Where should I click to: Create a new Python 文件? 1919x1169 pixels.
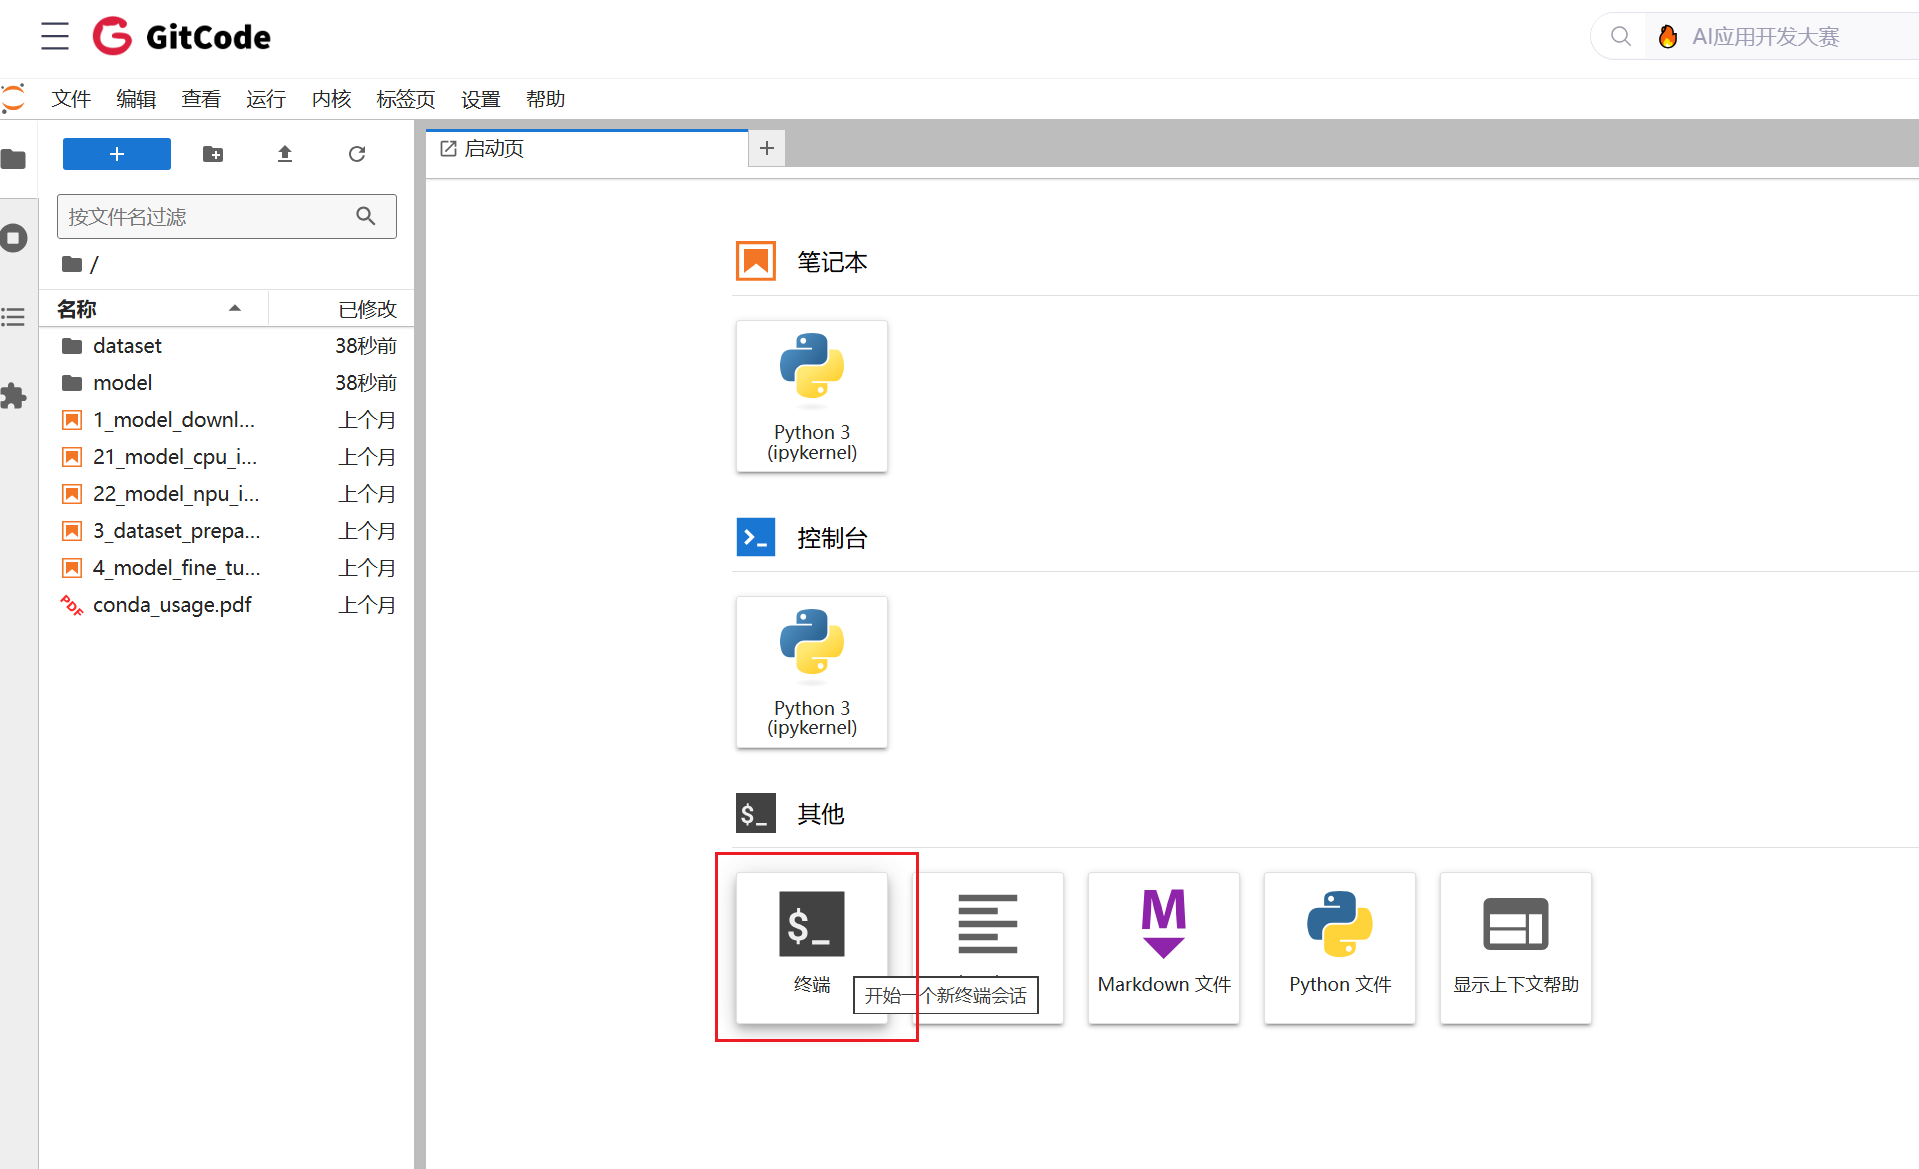point(1340,948)
